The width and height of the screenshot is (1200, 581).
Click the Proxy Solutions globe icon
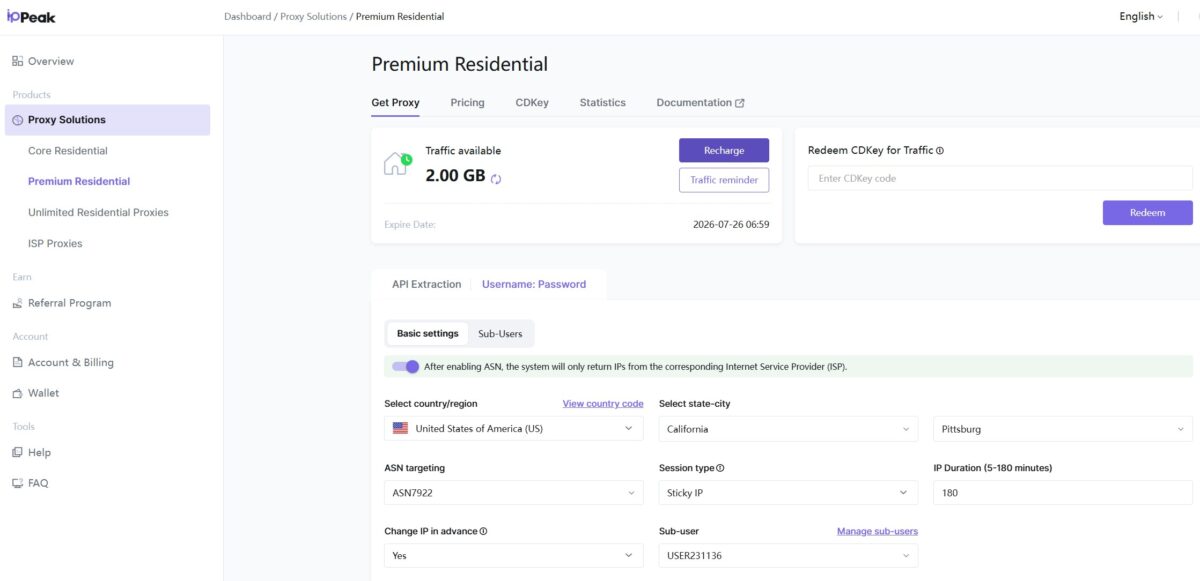point(17,120)
